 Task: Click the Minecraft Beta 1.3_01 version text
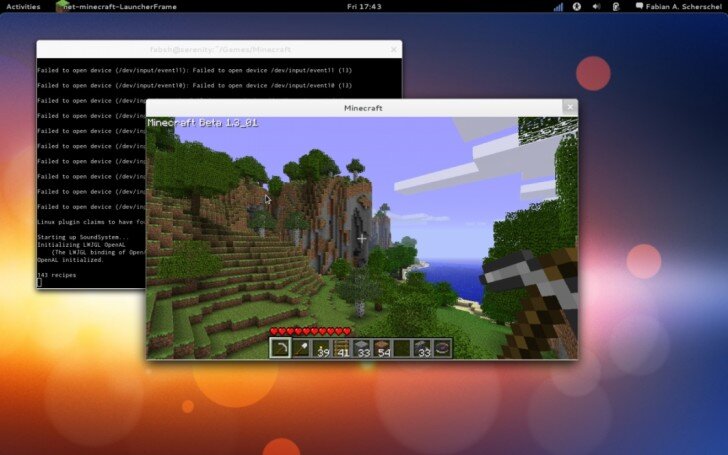pyautogui.click(x=202, y=123)
